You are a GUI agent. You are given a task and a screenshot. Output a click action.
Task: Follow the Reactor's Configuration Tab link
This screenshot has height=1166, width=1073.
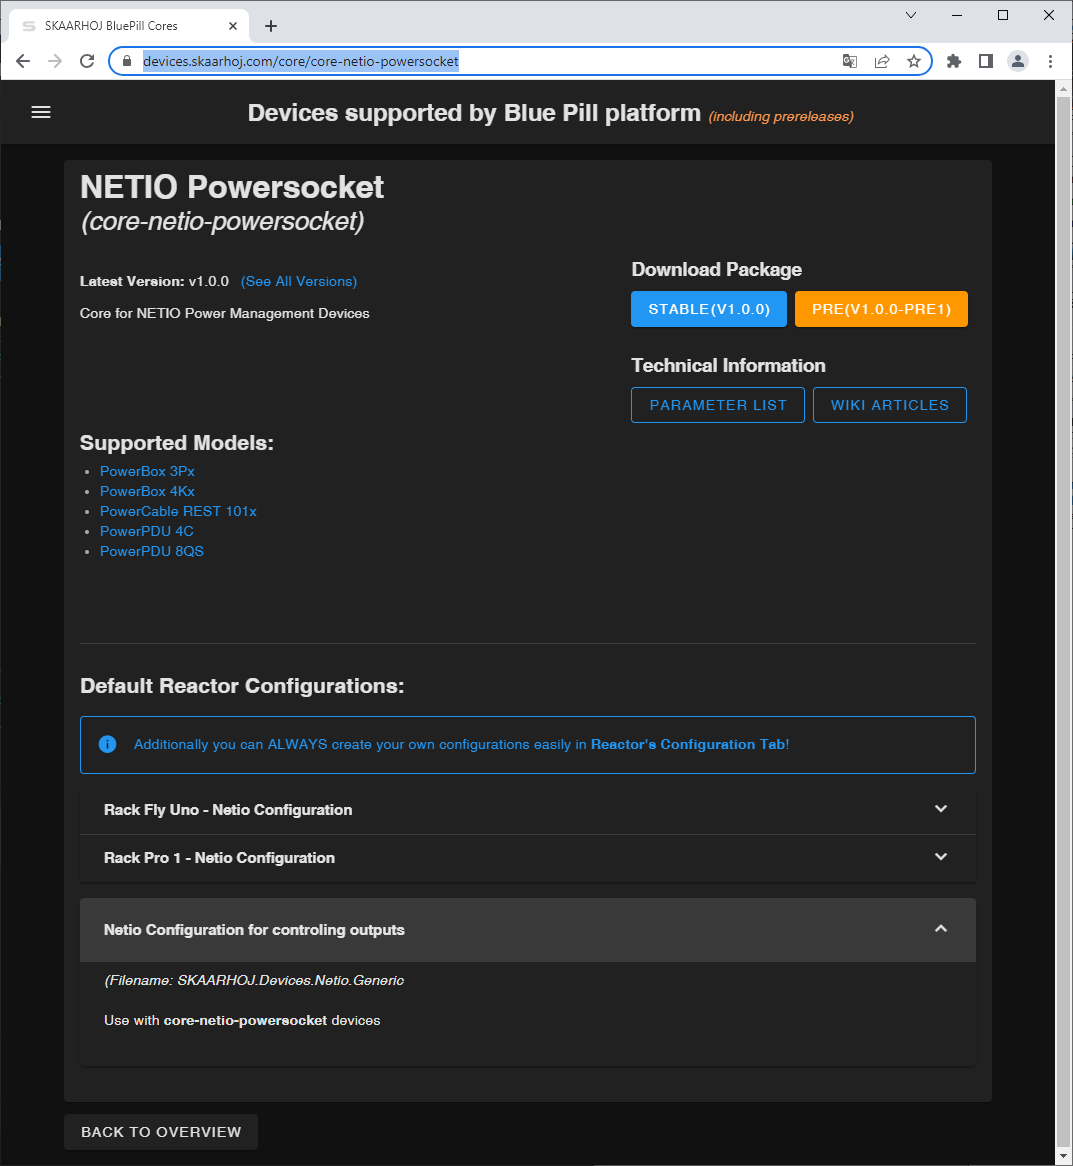(688, 744)
